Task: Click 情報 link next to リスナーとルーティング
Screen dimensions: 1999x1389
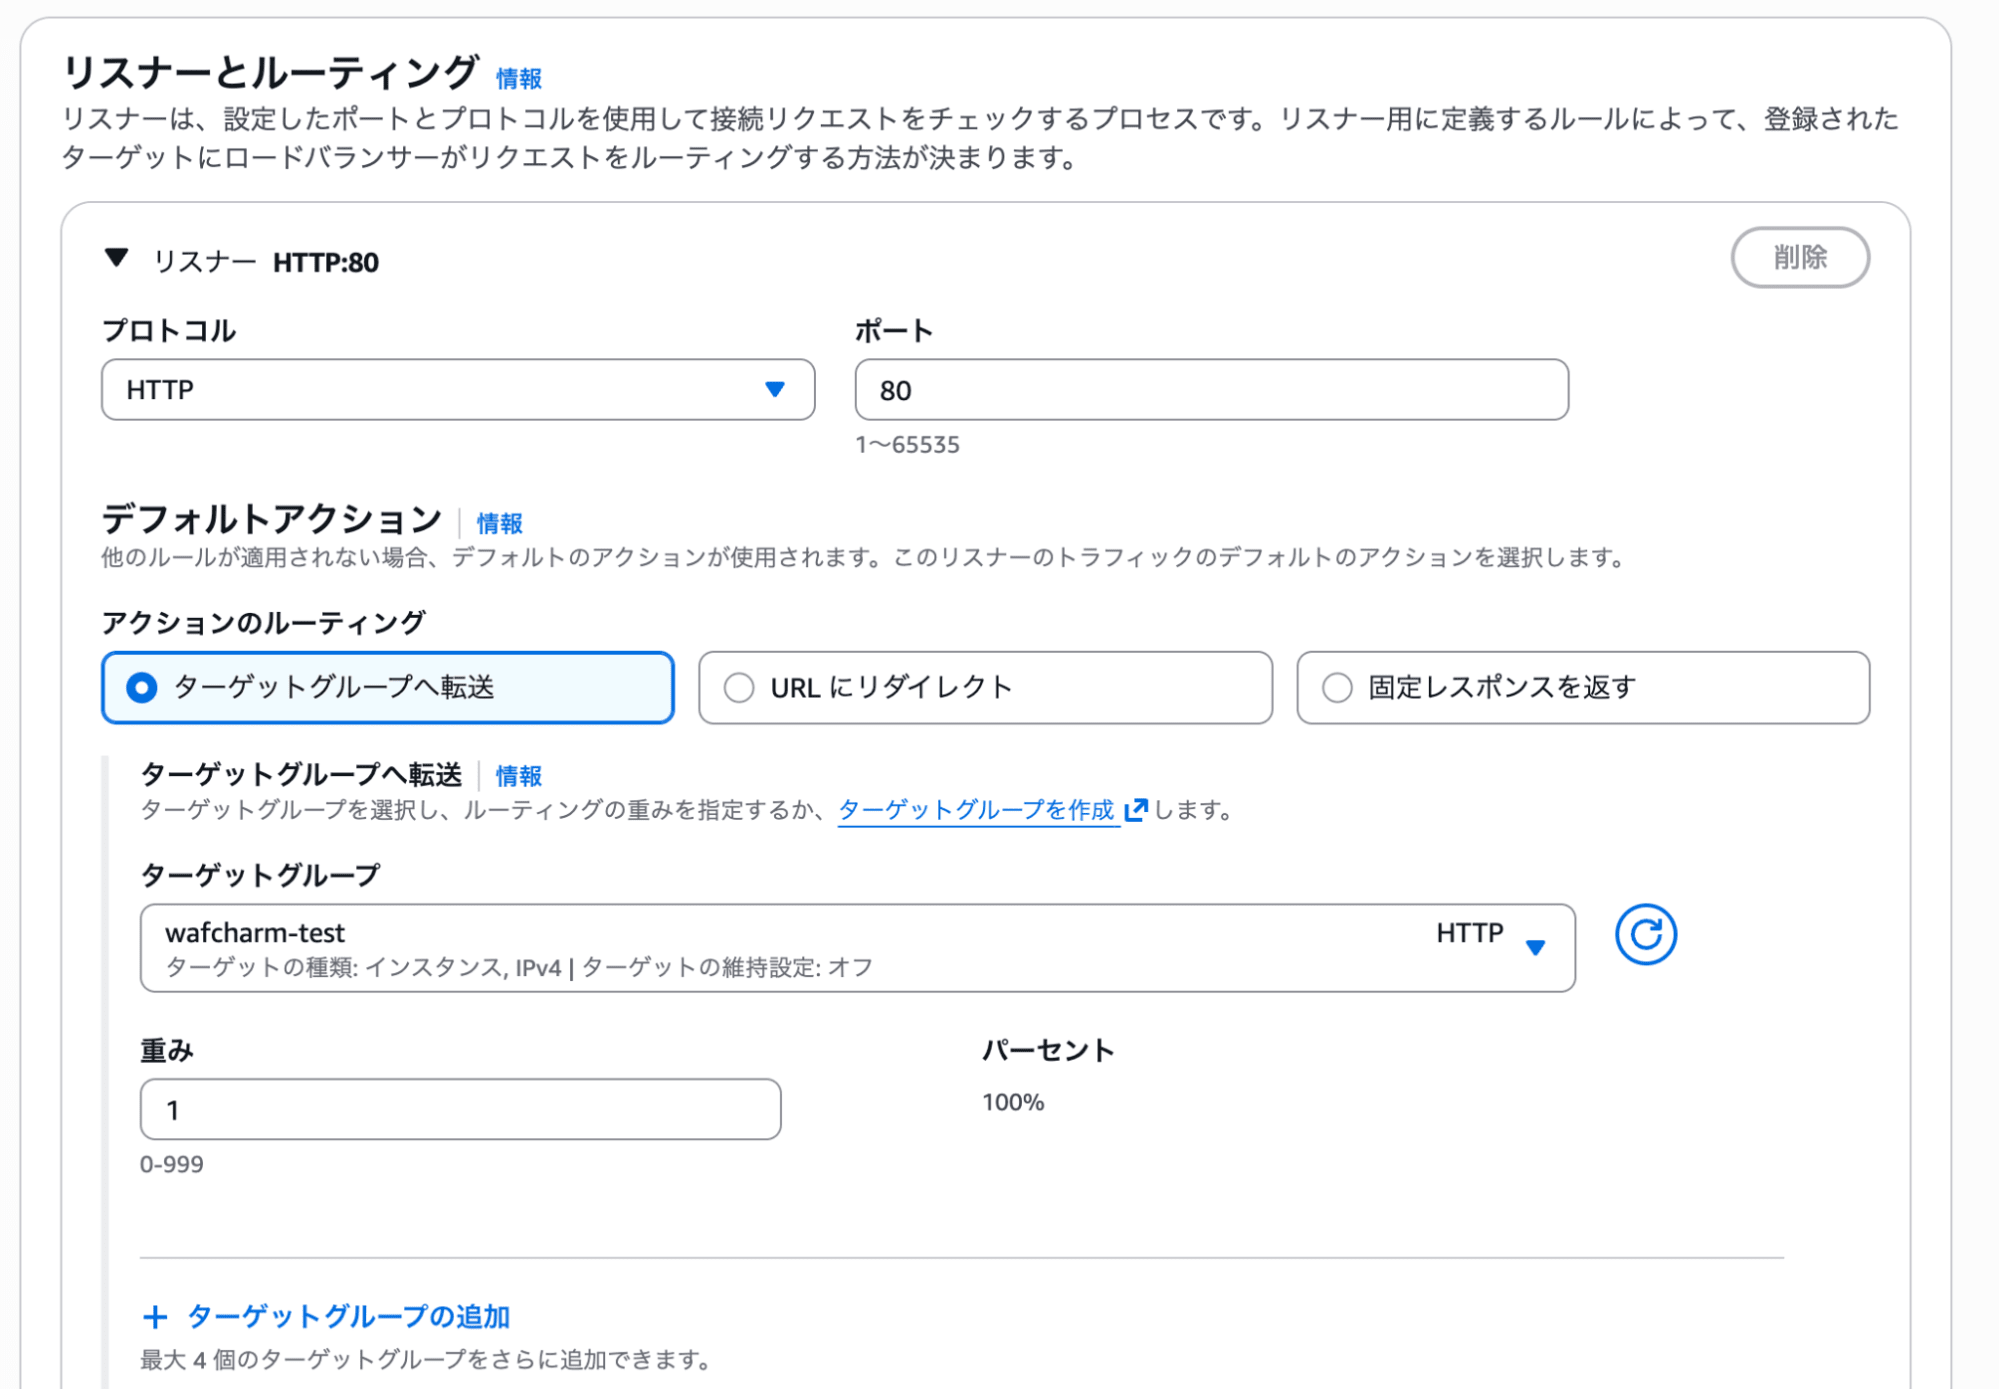Action: (519, 78)
